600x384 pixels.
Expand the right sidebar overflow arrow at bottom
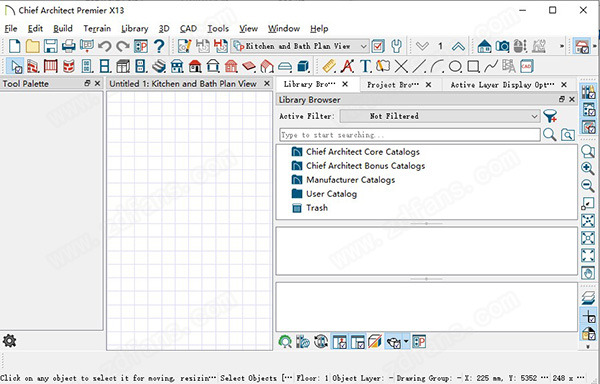[x=588, y=347]
